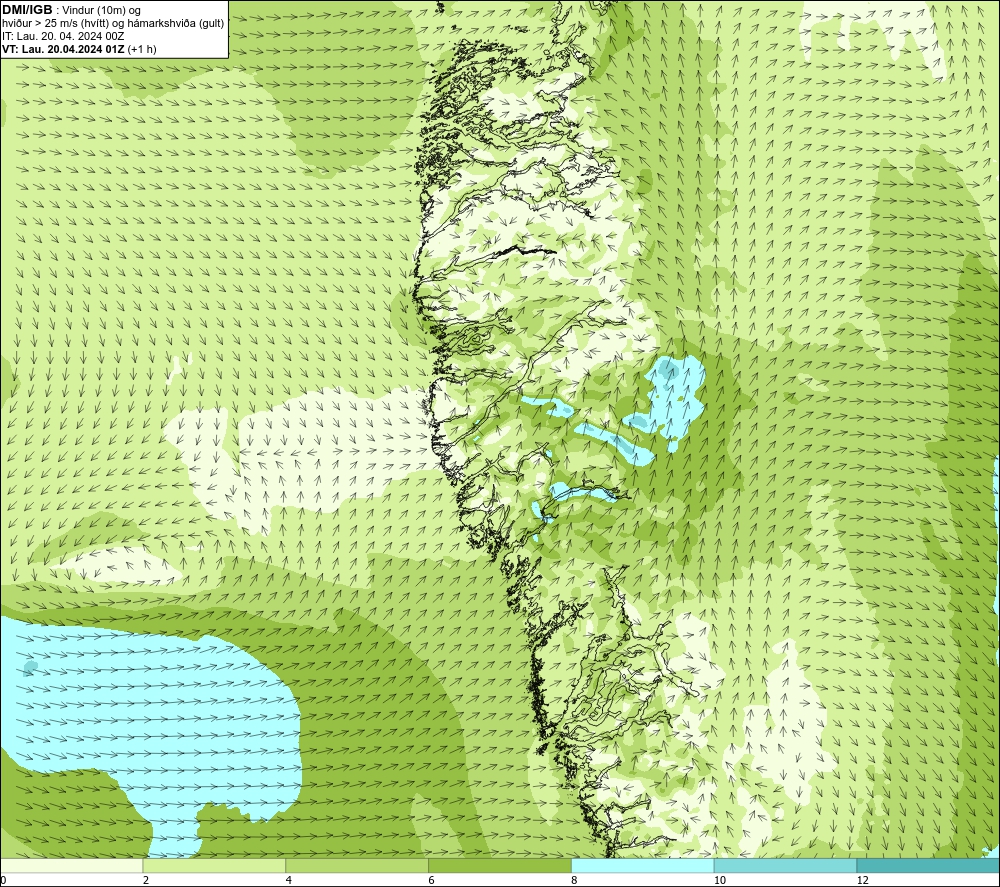Click the "2" label under the color scale
1000x887 pixels.
click(146, 881)
